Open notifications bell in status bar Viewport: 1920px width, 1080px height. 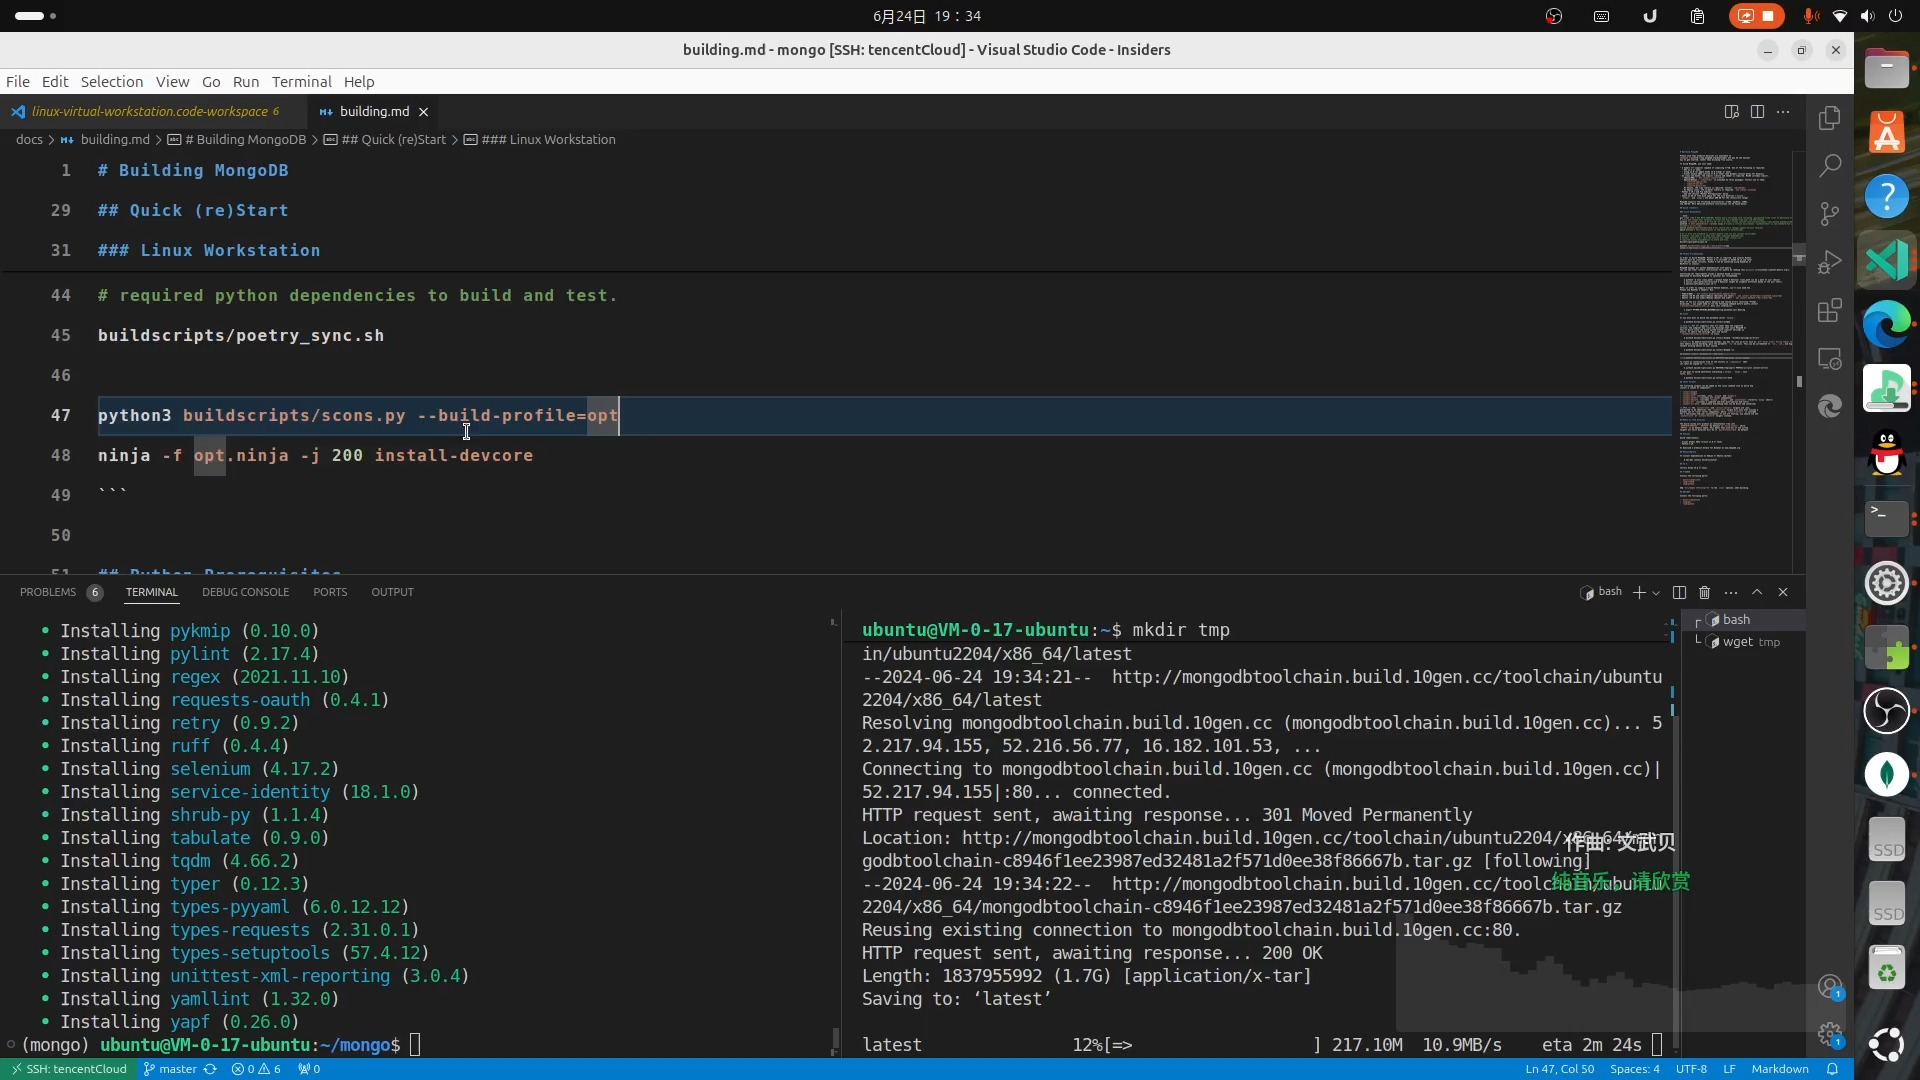1832,1069
